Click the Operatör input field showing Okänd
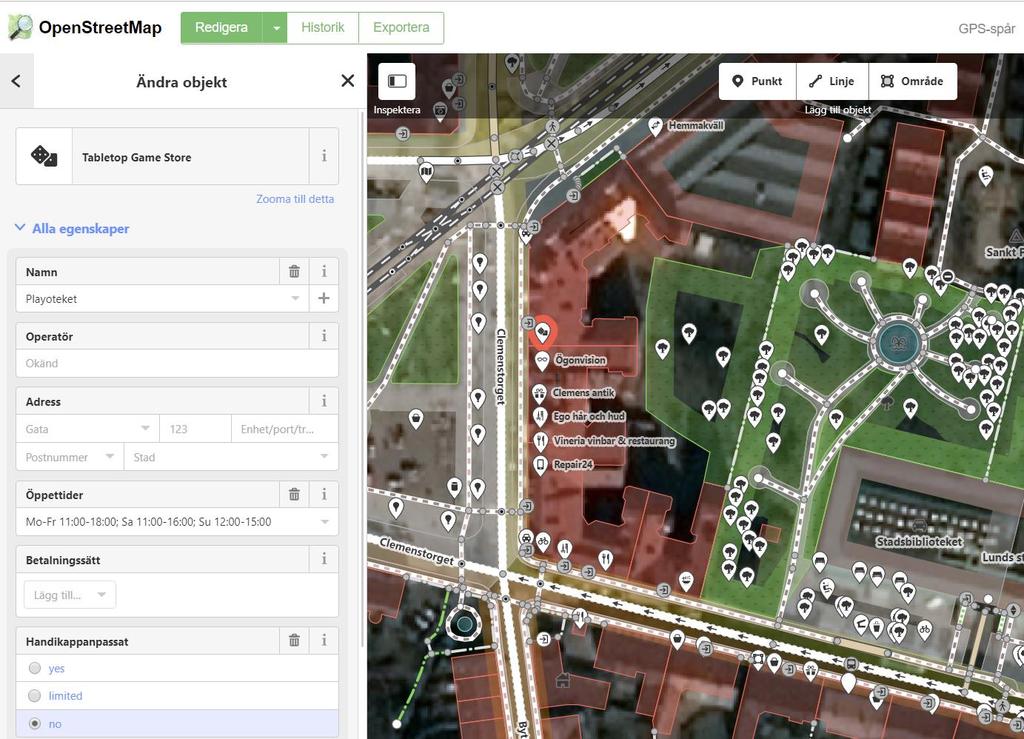 click(x=177, y=363)
